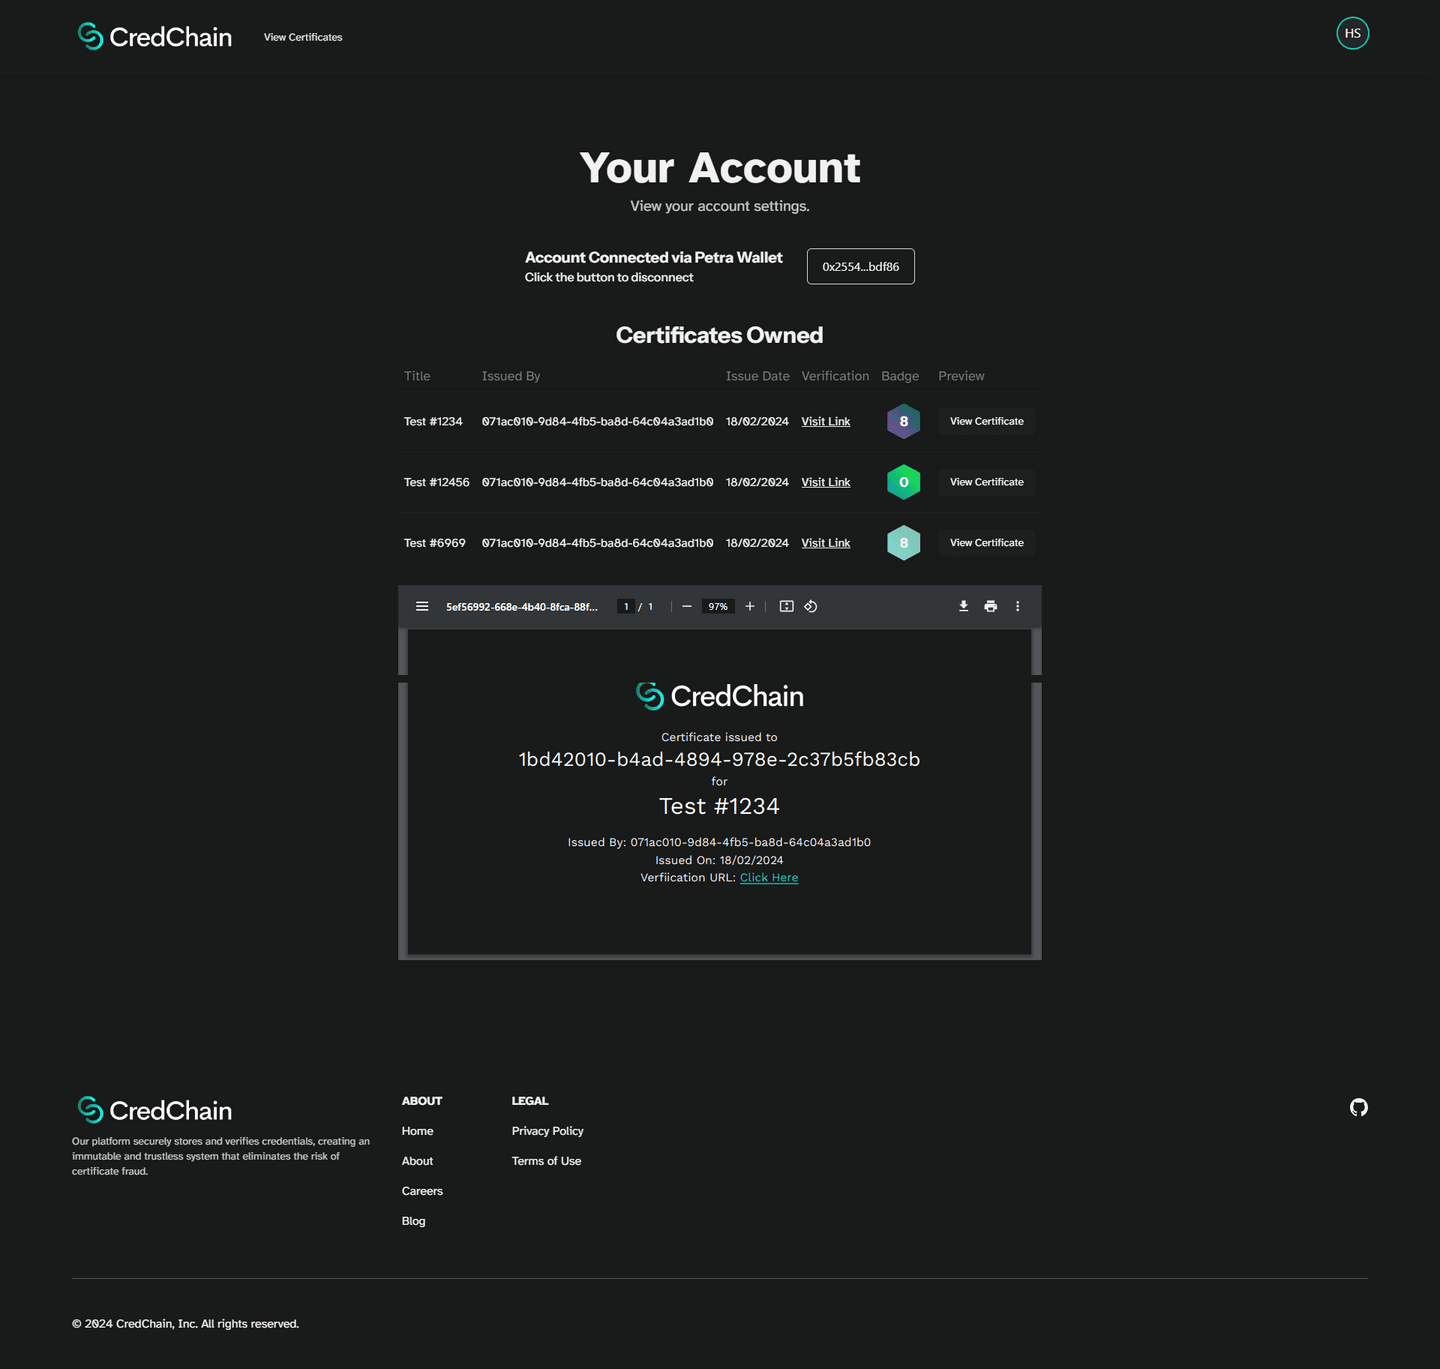View Certificate for Test #6969
This screenshot has height=1369, width=1440.
(987, 543)
